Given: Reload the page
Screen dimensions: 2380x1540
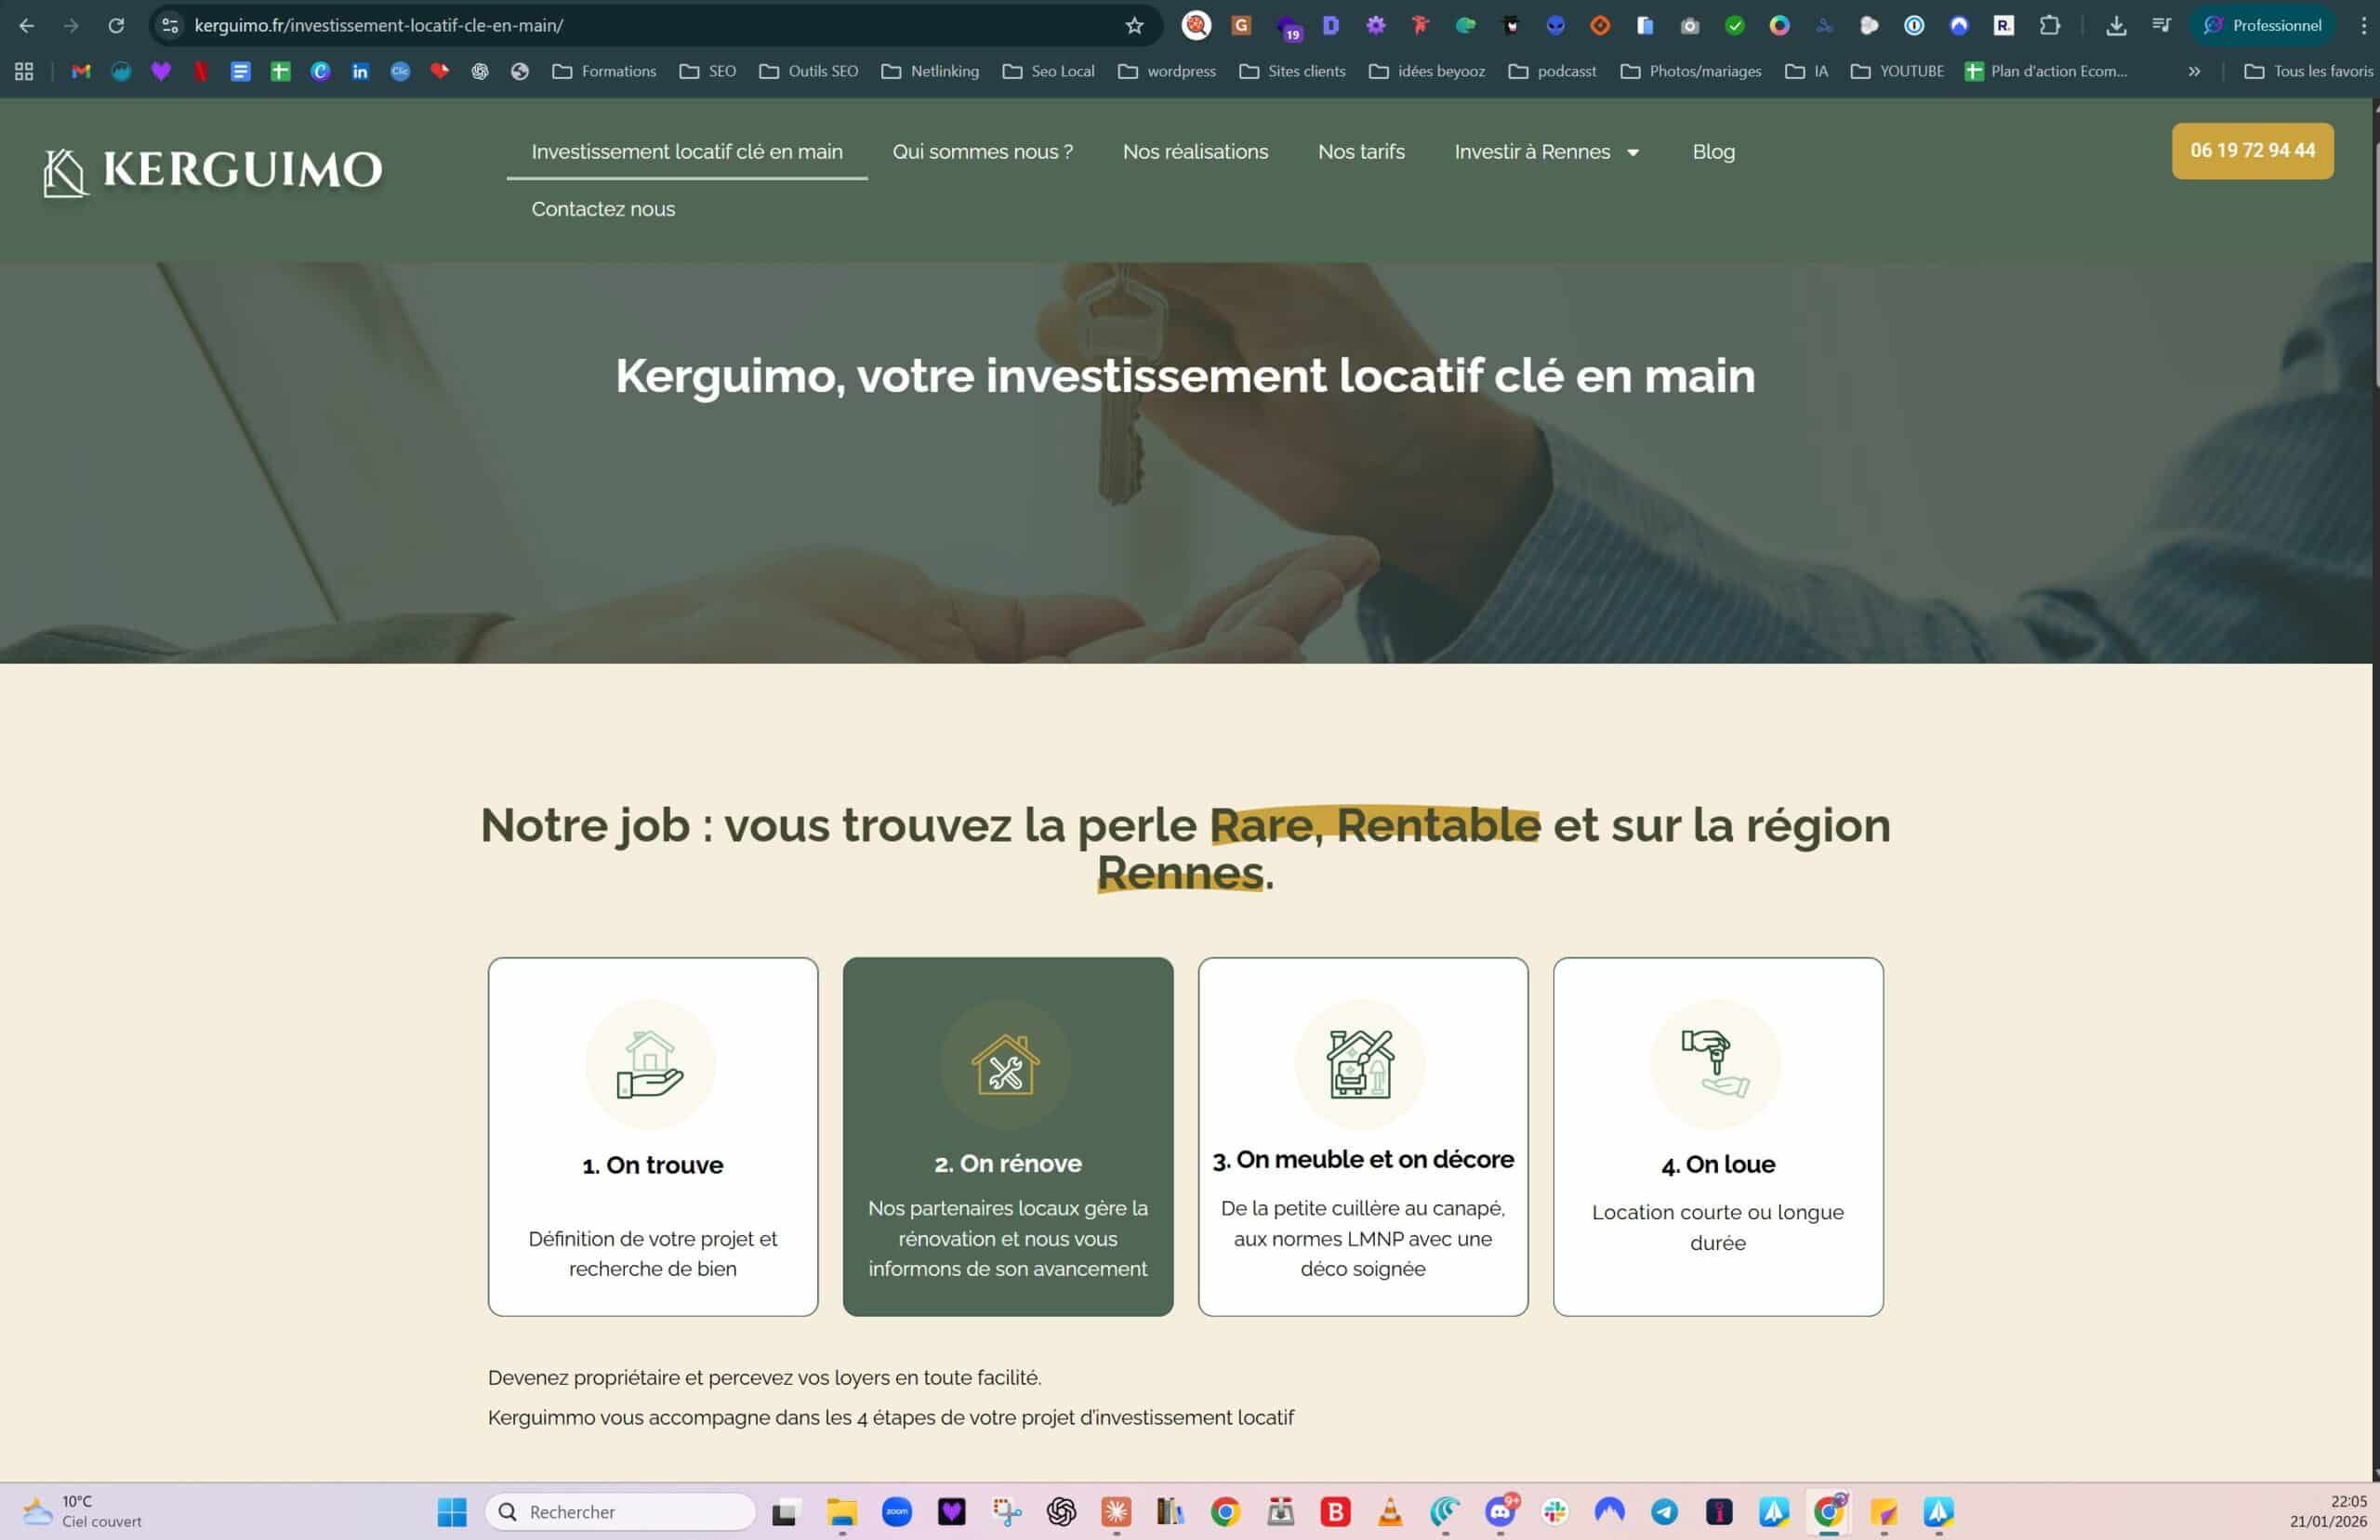Looking at the screenshot, I should (x=116, y=25).
